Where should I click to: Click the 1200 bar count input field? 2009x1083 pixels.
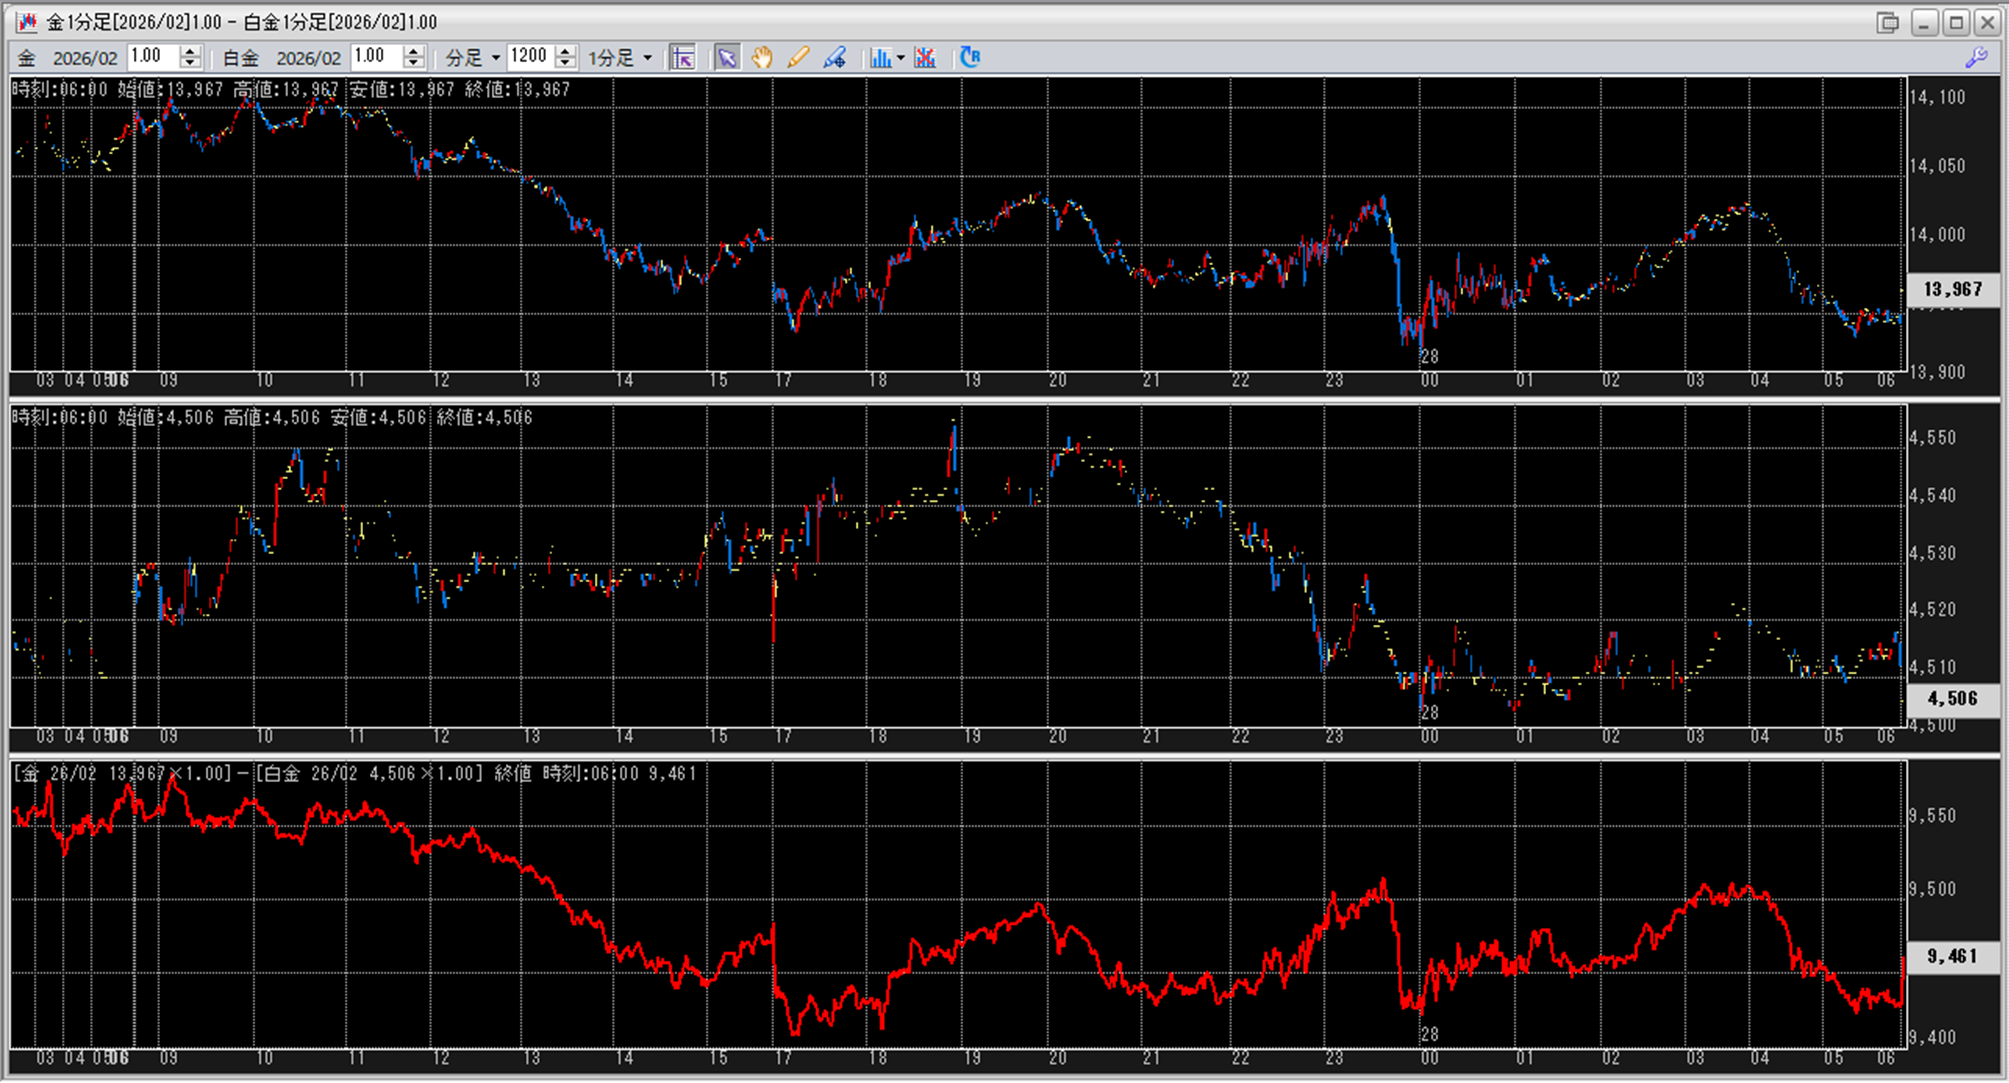click(x=529, y=57)
